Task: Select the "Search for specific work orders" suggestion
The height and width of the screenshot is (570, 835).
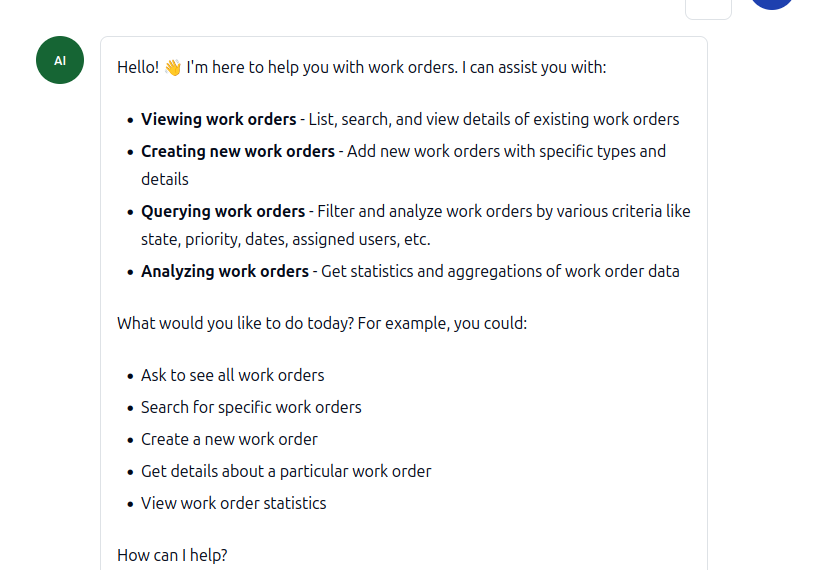Action: click(x=251, y=408)
